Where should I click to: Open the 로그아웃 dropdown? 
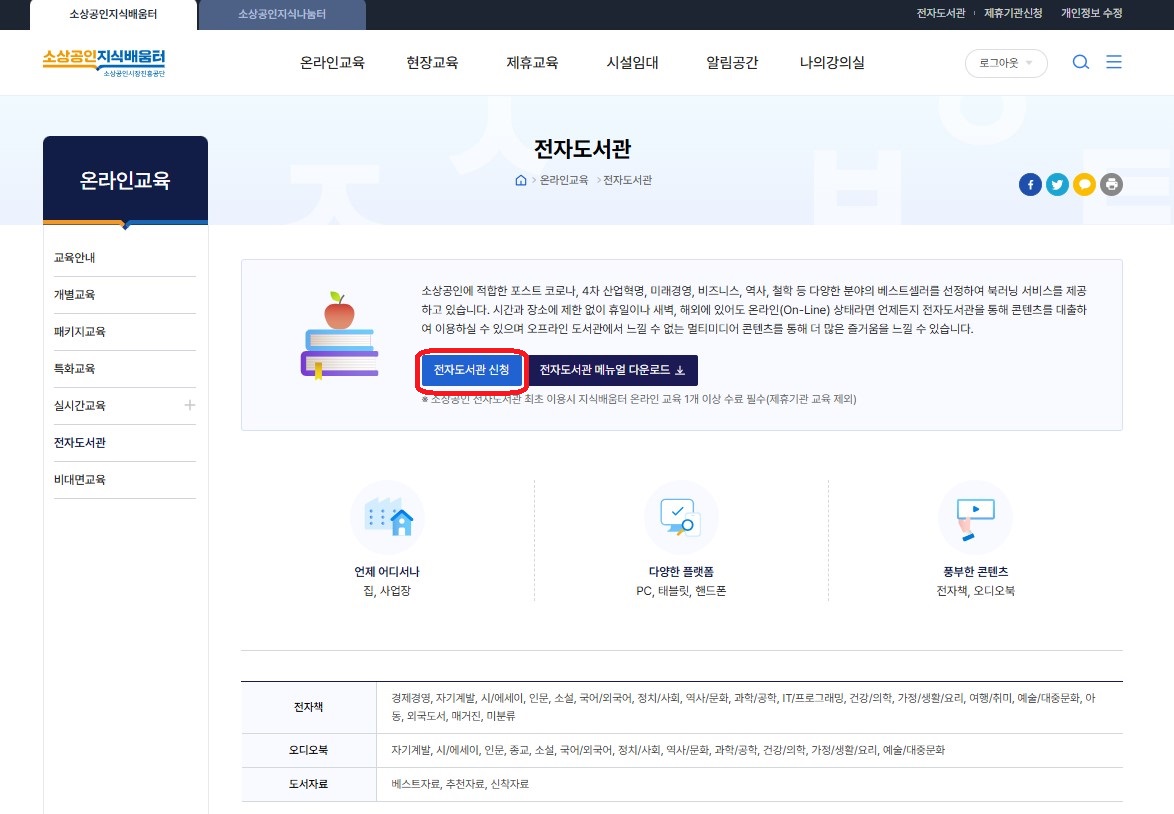[x=1005, y=62]
